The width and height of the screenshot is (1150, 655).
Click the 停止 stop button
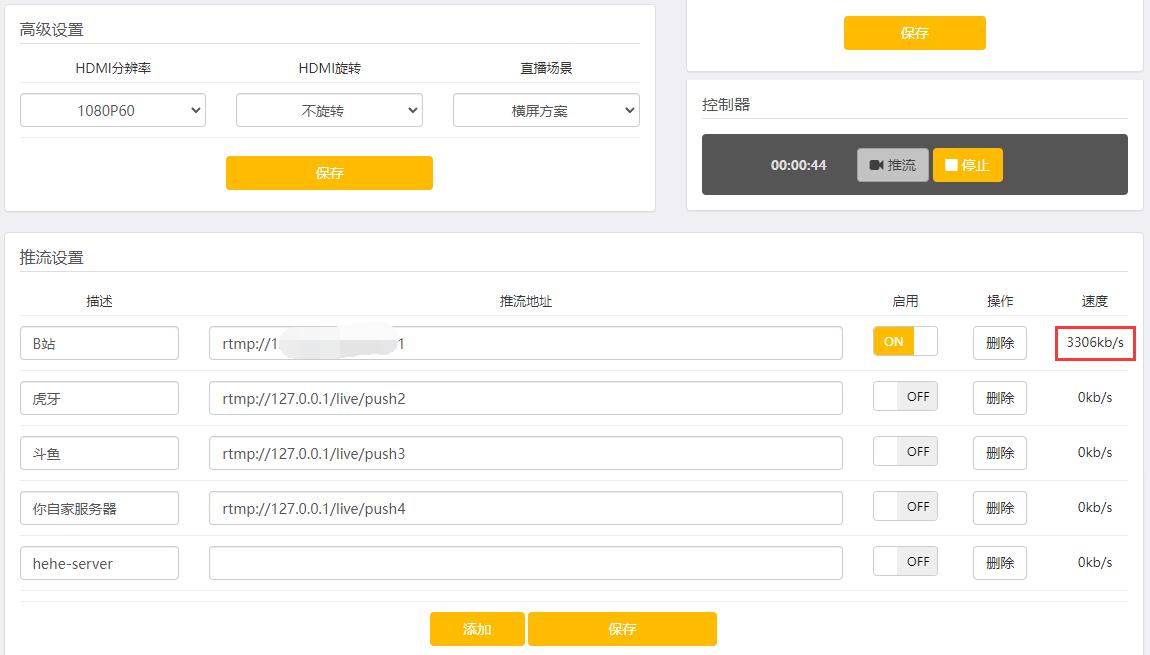[967, 165]
